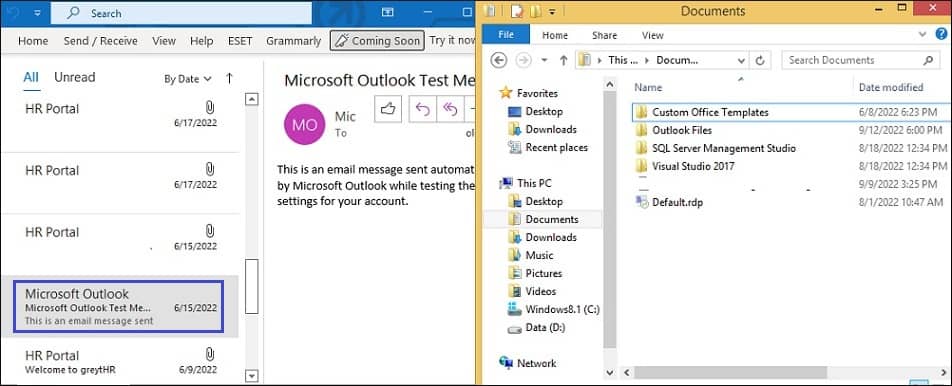Open Pictures under This PC
This screenshot has width=952, height=386.
(535, 273)
